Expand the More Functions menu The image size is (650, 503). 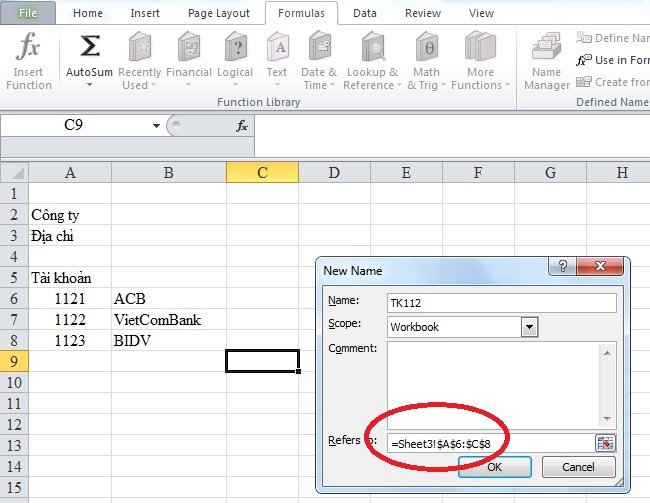coord(480,60)
